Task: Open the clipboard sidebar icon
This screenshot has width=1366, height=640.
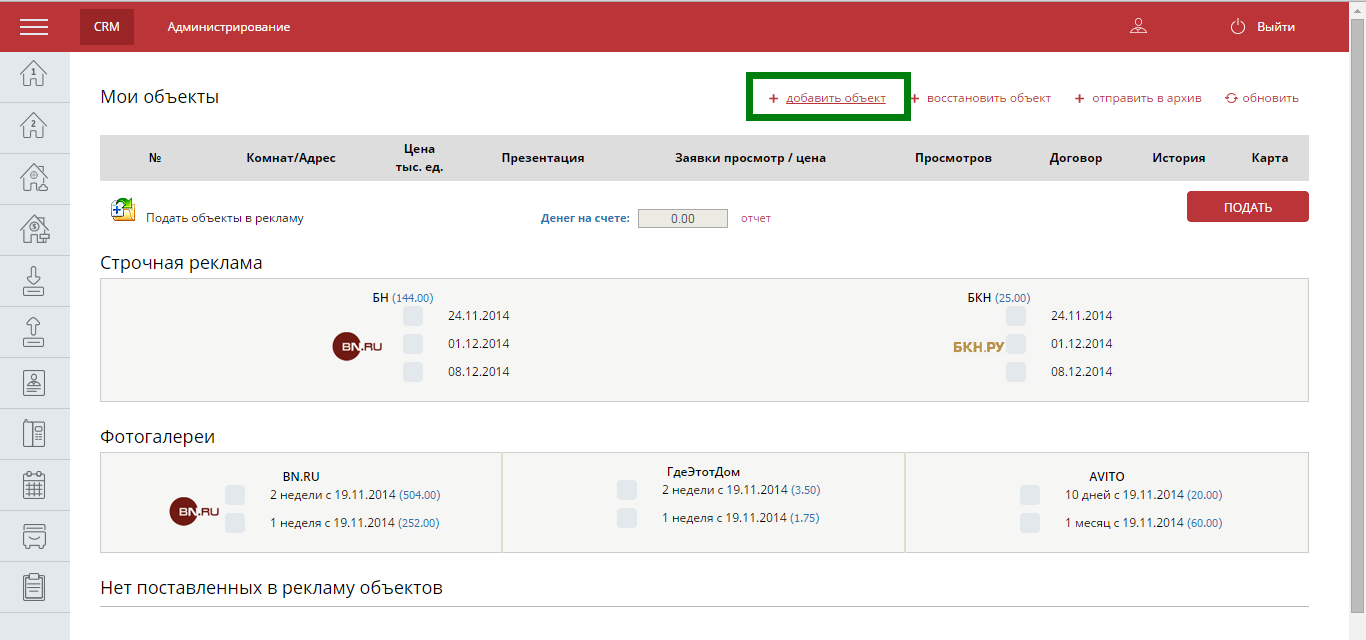Action: point(34,586)
